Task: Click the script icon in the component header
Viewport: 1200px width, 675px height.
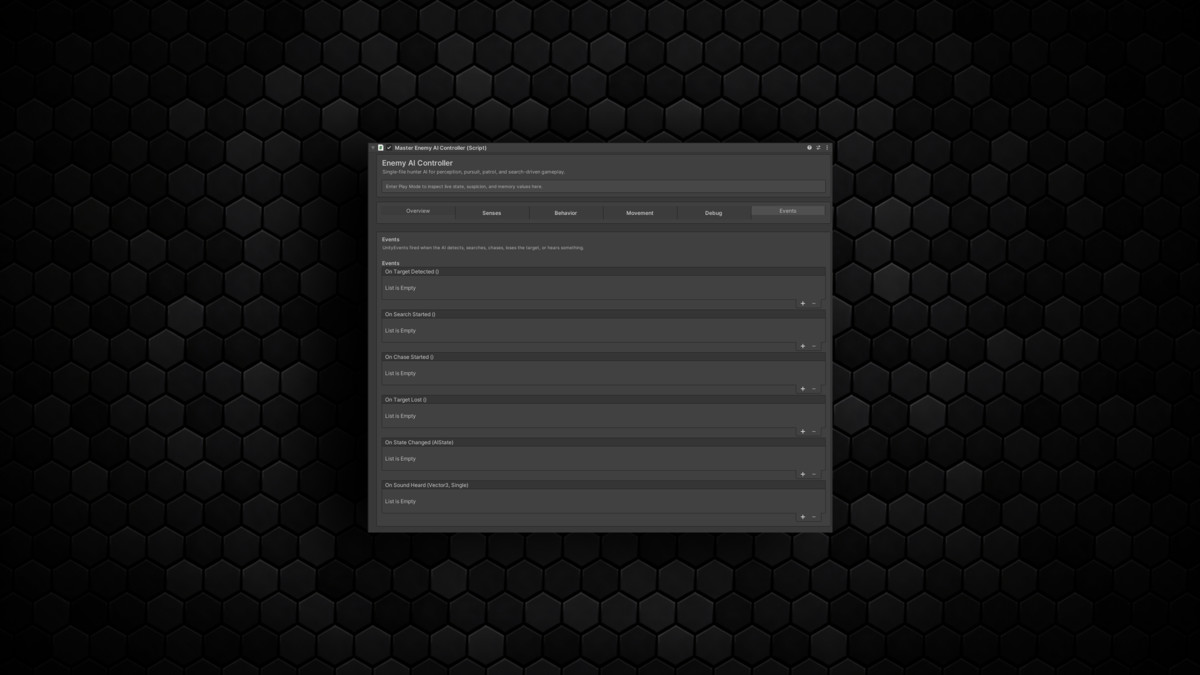Action: tap(381, 148)
